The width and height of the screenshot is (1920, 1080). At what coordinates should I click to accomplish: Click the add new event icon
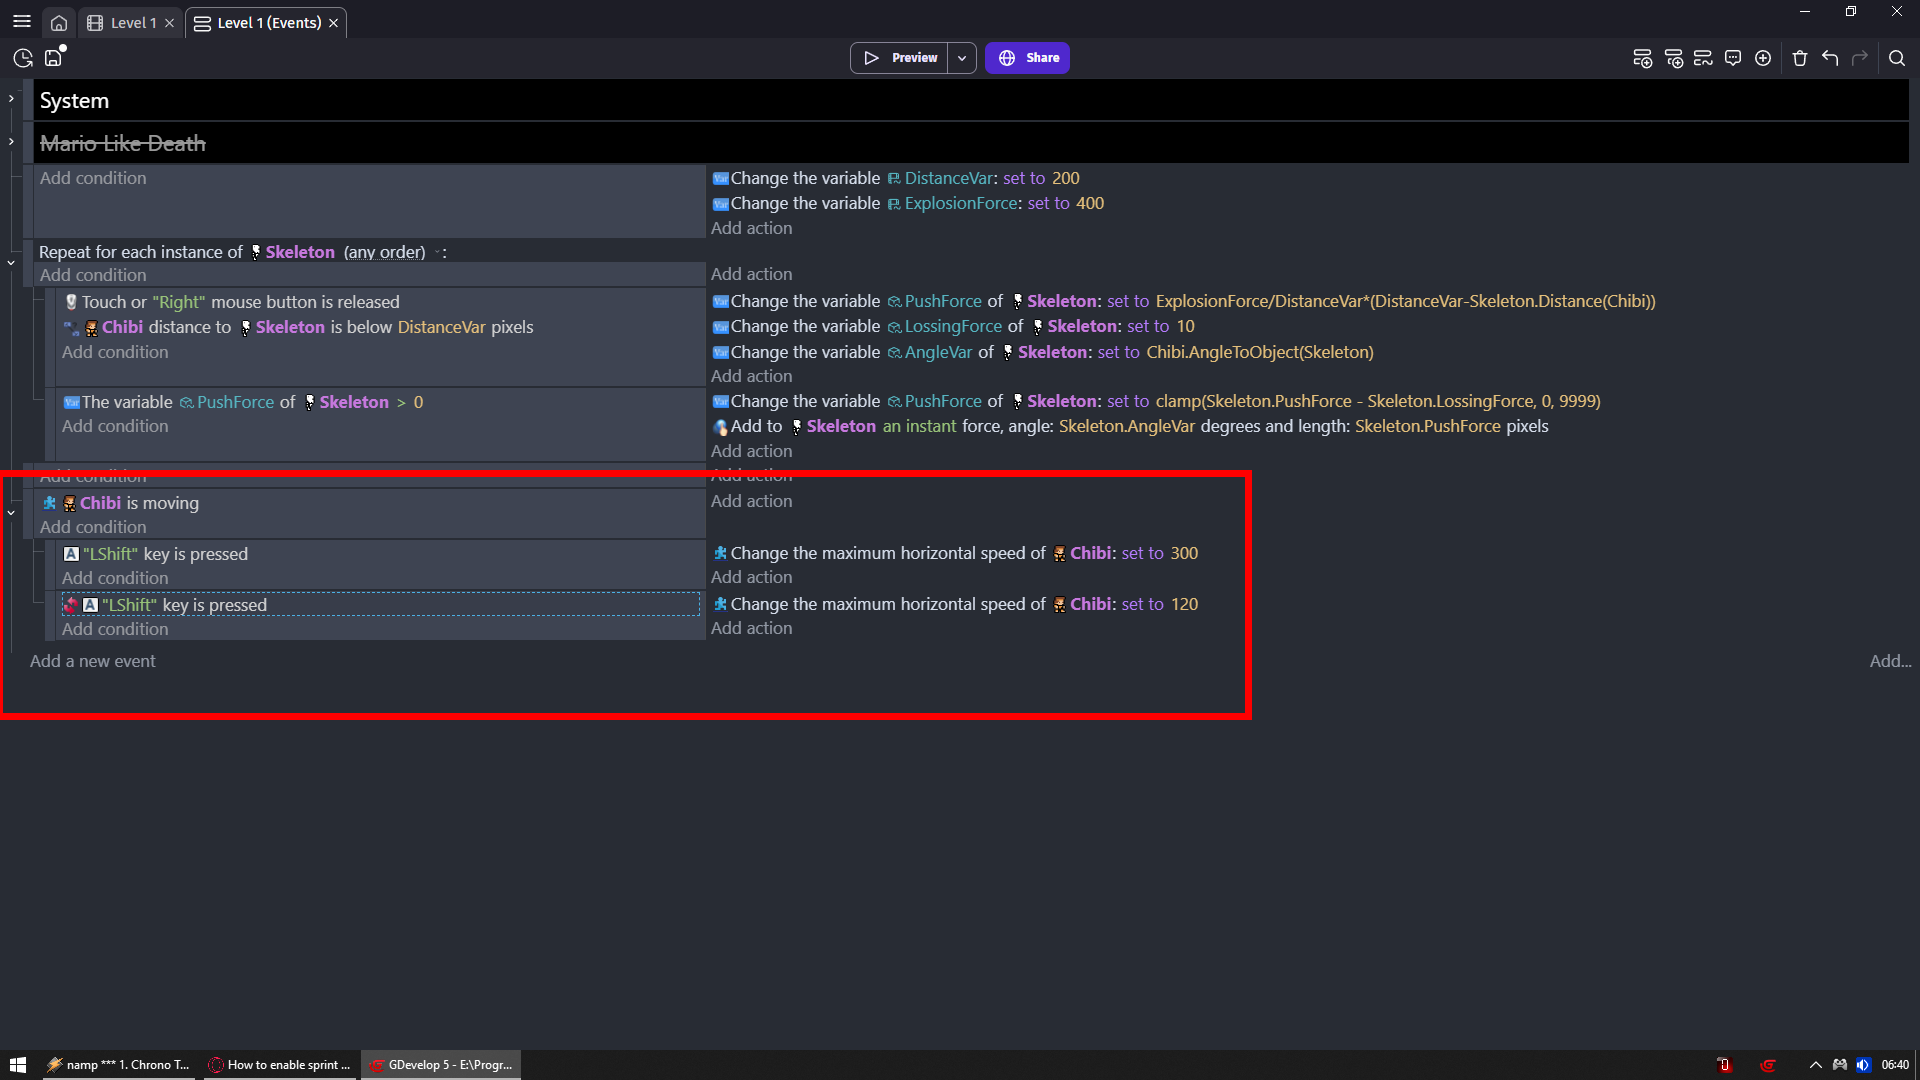[1642, 58]
